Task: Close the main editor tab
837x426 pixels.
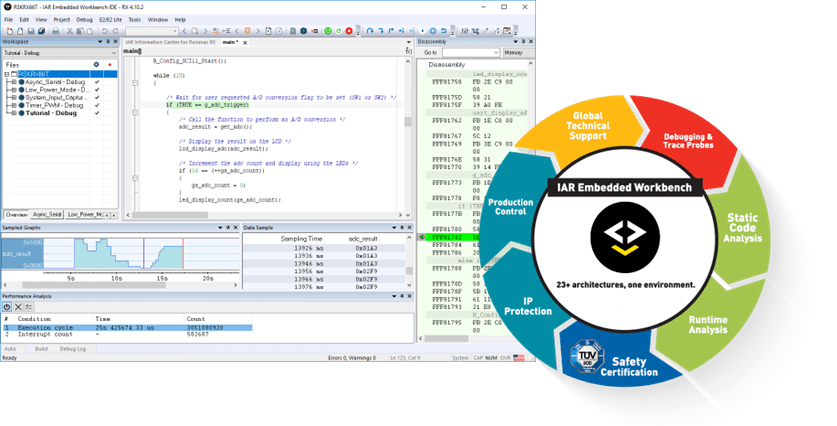Action: (245, 43)
